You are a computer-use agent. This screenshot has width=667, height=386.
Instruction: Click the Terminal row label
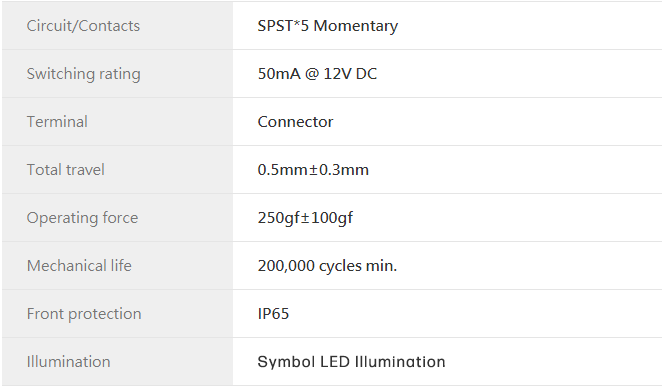point(57,122)
